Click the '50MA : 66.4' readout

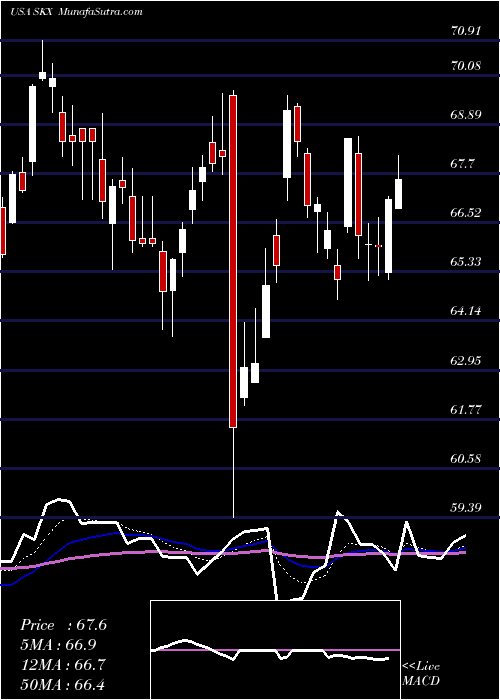(x=63, y=684)
